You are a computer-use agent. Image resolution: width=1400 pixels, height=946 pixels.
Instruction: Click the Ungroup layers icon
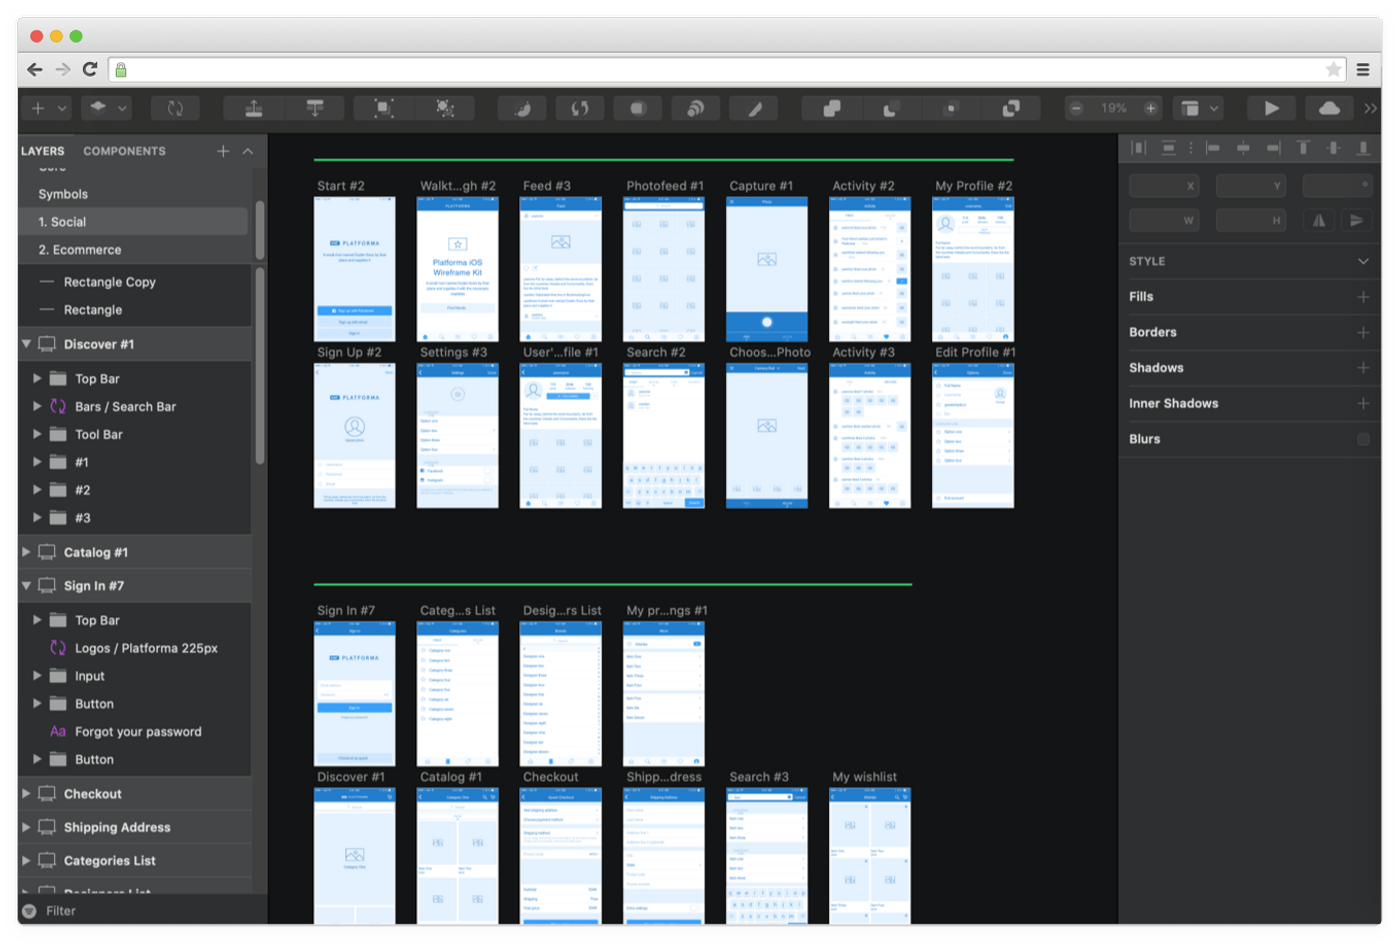pos(445,108)
